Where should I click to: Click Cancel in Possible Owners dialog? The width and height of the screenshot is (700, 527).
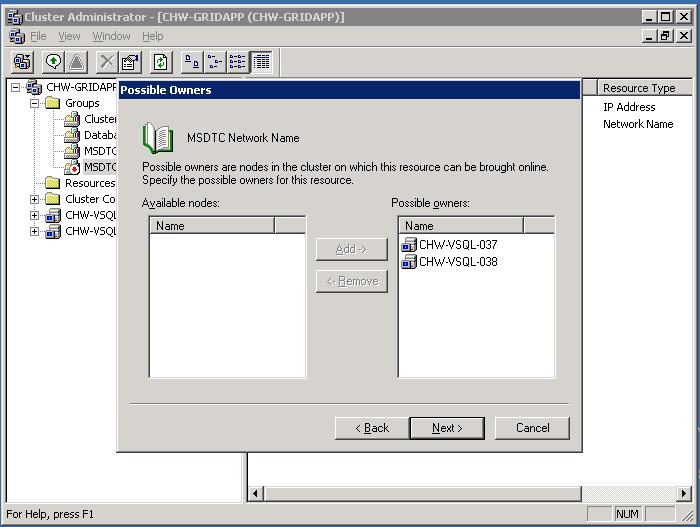[532, 428]
